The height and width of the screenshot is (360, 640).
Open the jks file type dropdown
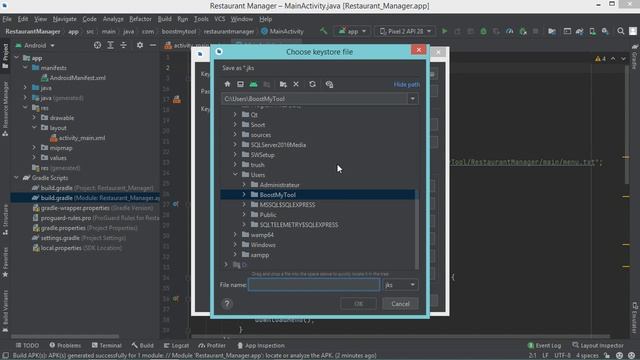pos(400,284)
